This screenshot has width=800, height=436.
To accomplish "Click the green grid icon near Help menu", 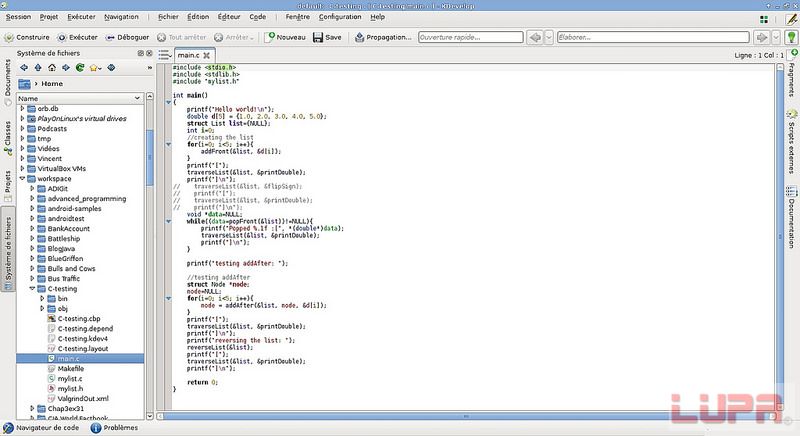I will click(764, 19).
